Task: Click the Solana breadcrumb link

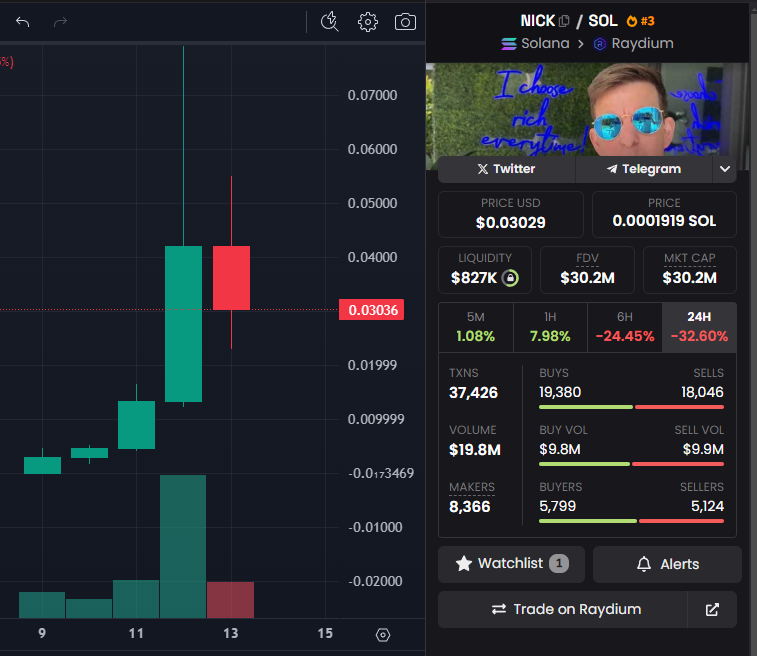Action: pos(545,43)
